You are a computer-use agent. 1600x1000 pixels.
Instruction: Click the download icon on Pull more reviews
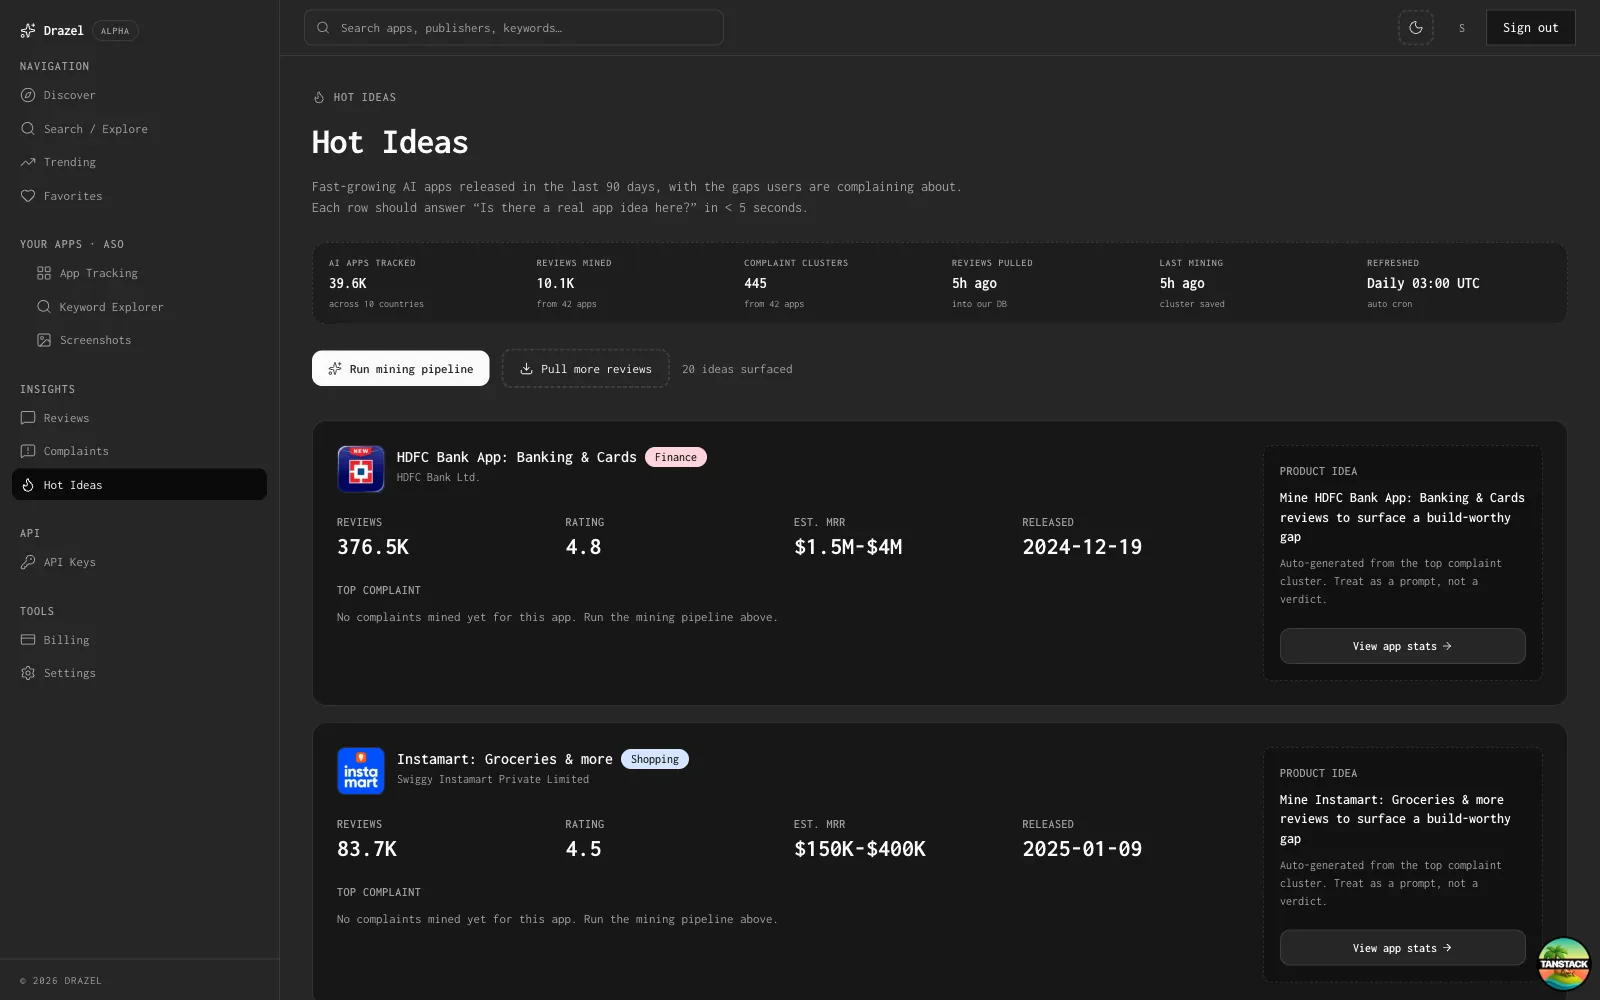pos(526,369)
